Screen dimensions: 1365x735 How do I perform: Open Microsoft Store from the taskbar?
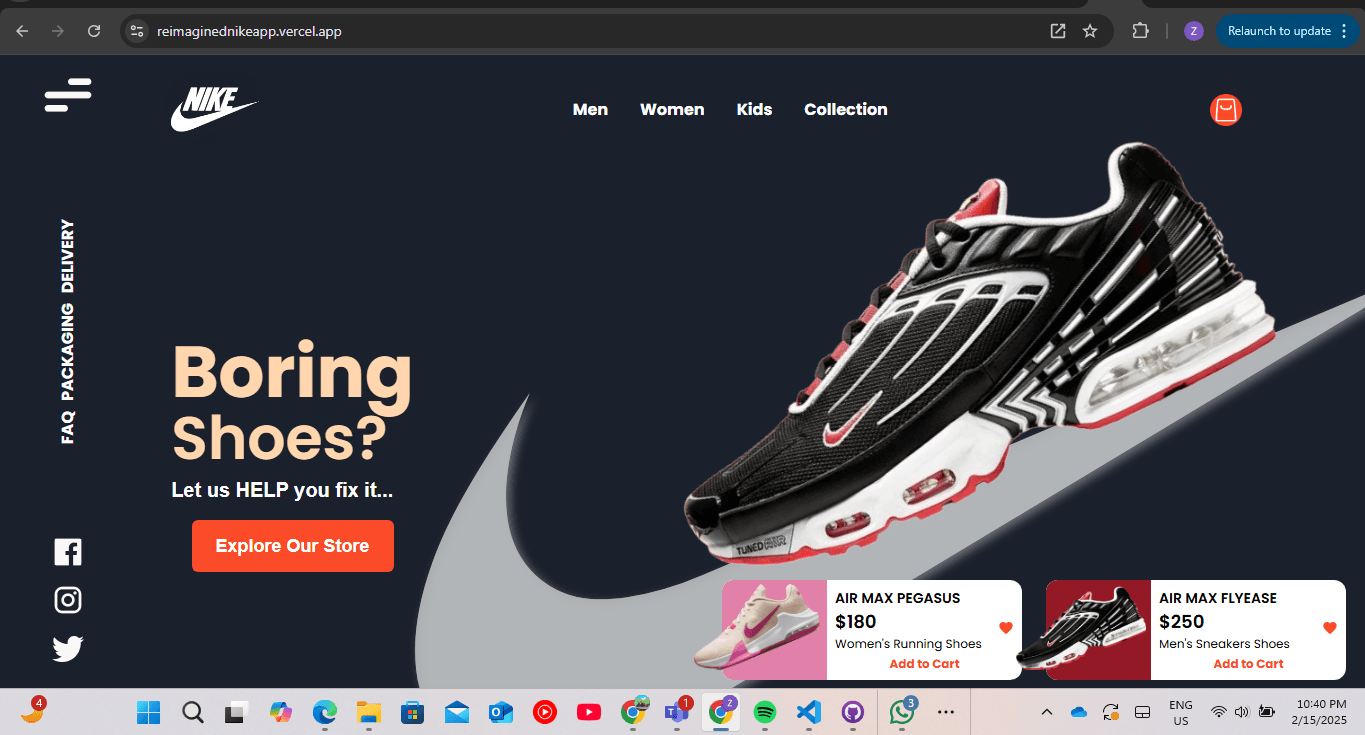tap(412, 712)
